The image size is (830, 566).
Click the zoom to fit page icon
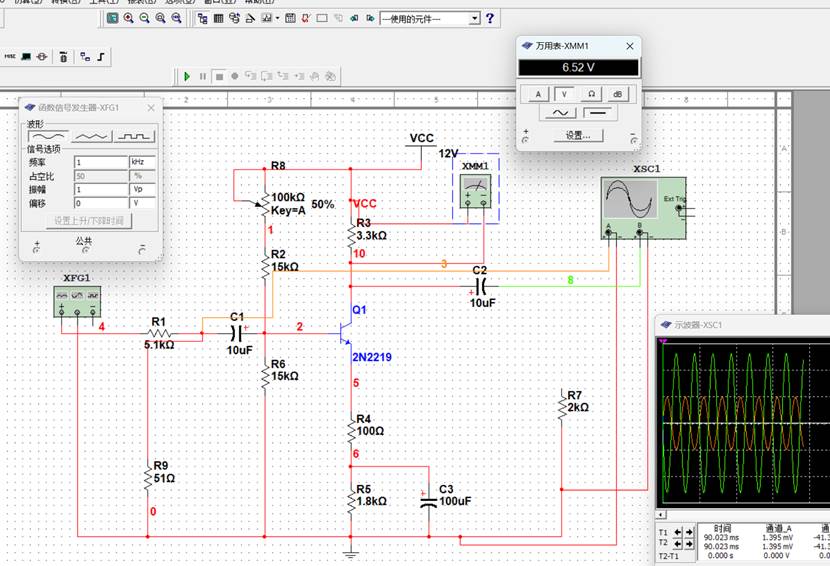point(177,18)
